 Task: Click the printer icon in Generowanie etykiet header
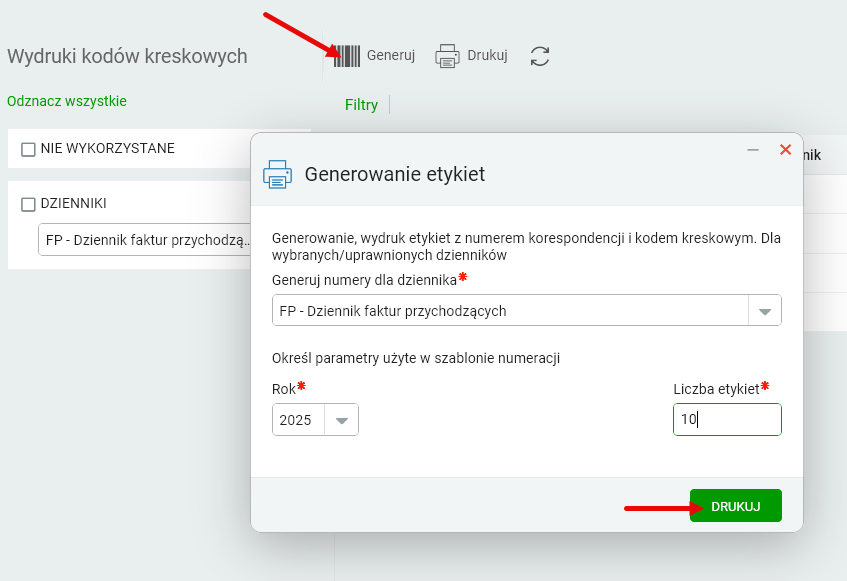[x=278, y=174]
